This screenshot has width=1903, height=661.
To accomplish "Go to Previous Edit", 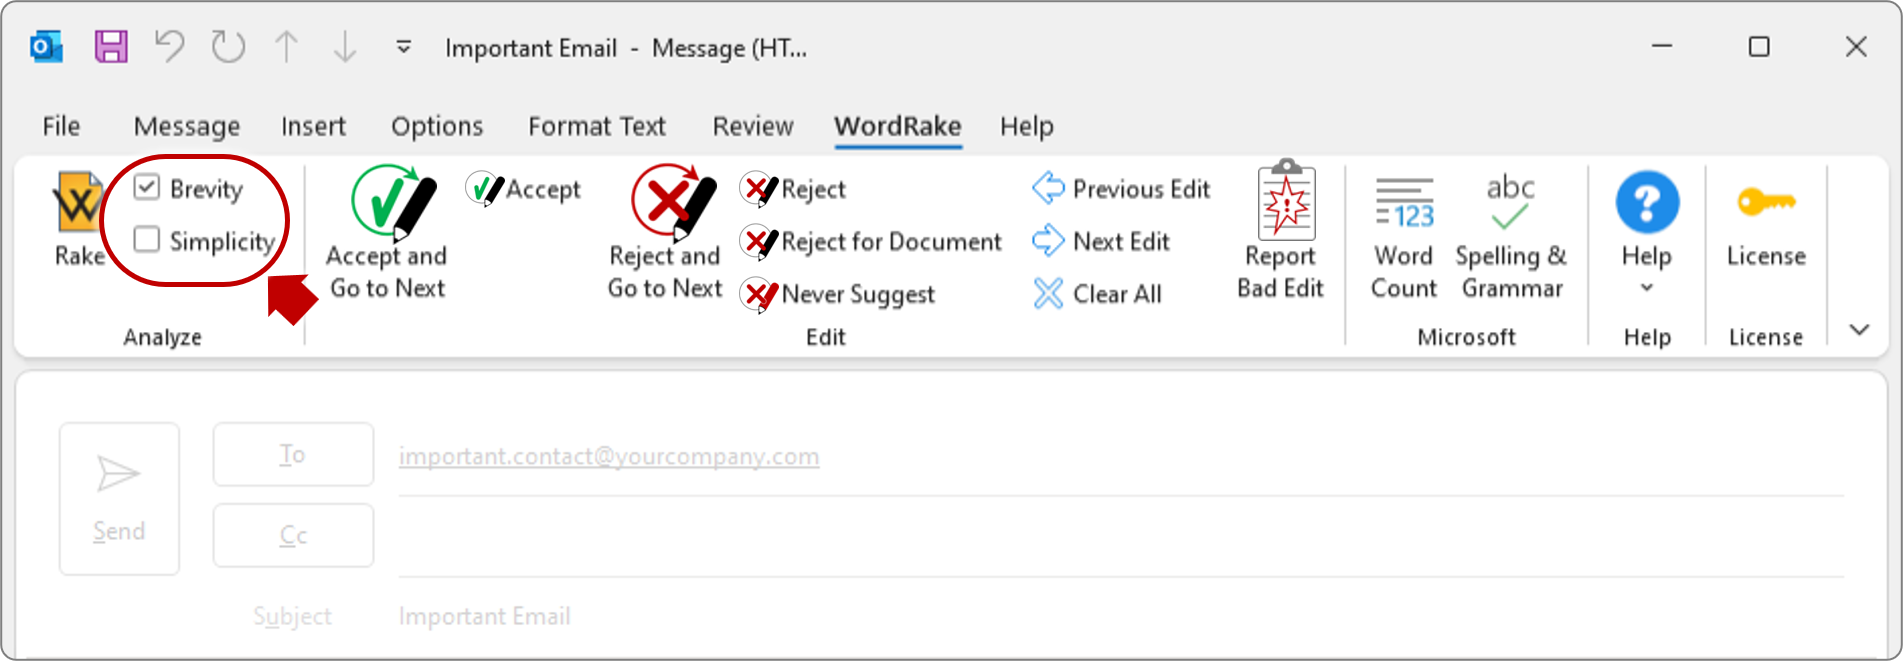I will (1121, 188).
